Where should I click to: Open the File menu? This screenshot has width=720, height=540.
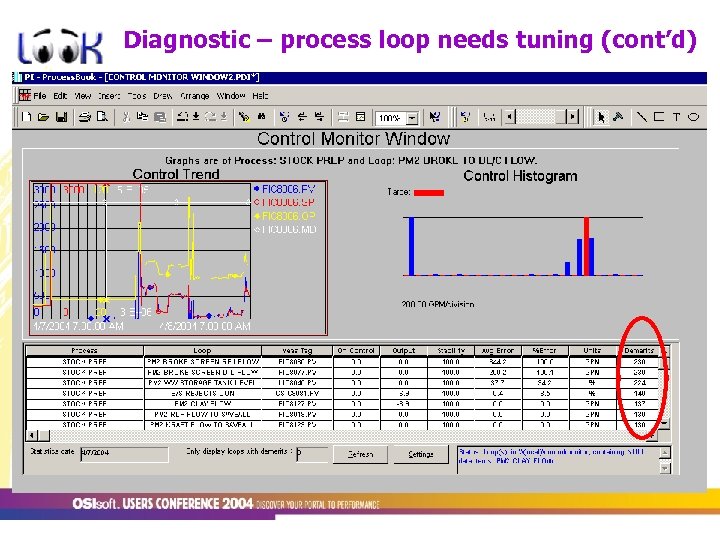[39, 96]
